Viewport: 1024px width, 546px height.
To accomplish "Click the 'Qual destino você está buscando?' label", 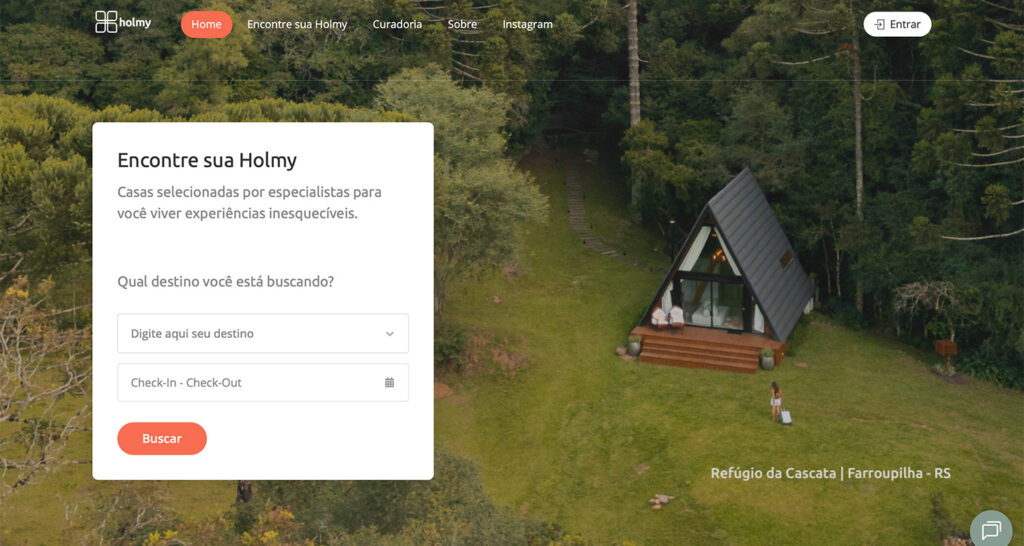I will point(225,281).
